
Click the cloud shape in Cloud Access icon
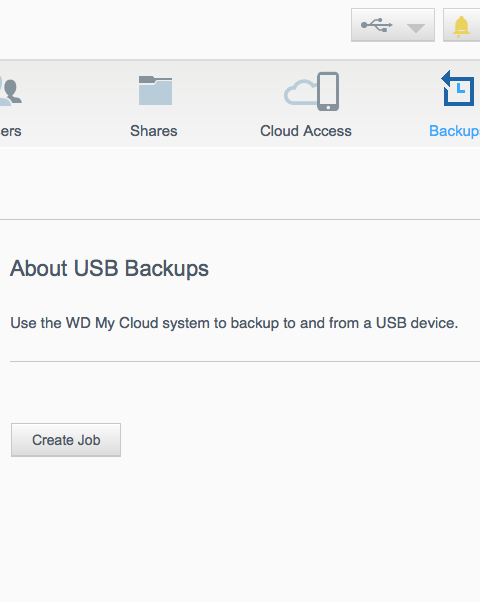[301, 93]
